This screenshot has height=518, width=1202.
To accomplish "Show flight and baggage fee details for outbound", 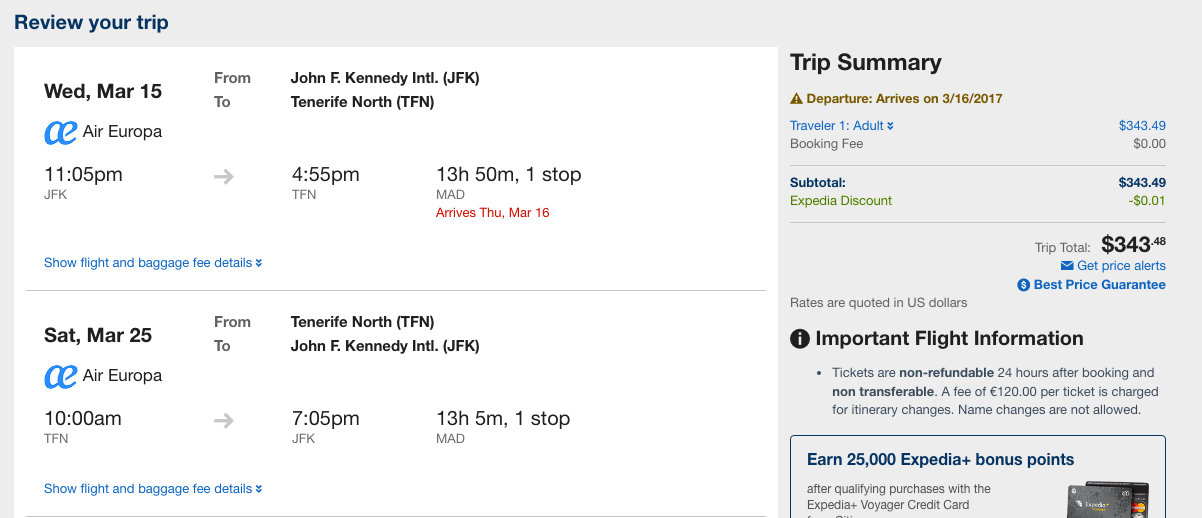I will coord(153,263).
